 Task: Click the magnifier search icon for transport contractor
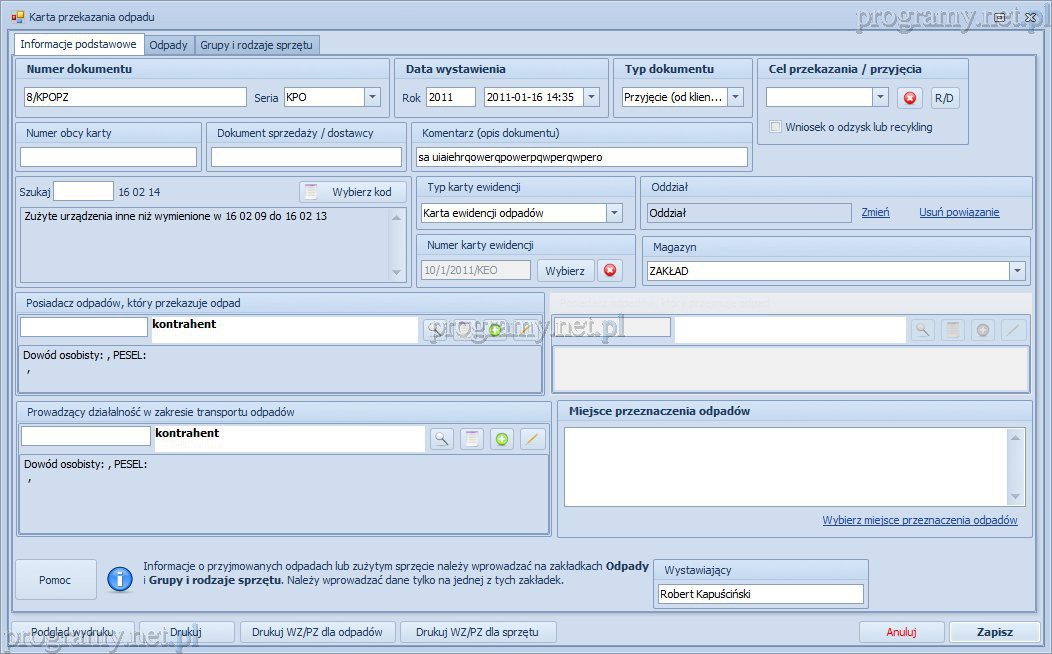(441, 439)
